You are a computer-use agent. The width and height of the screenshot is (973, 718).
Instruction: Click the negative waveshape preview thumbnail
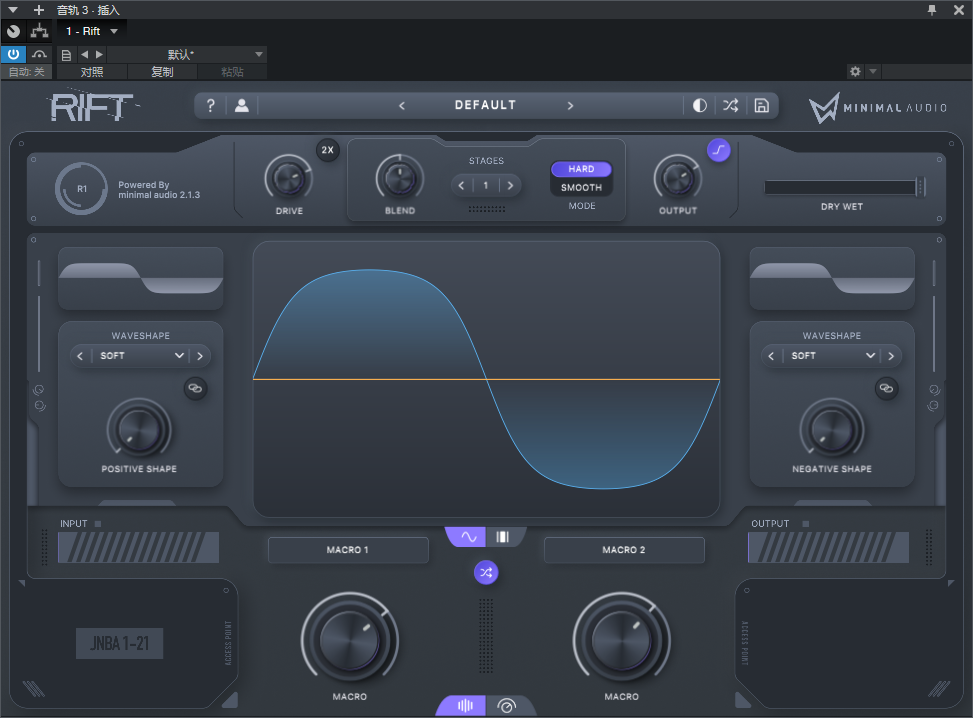[832, 278]
